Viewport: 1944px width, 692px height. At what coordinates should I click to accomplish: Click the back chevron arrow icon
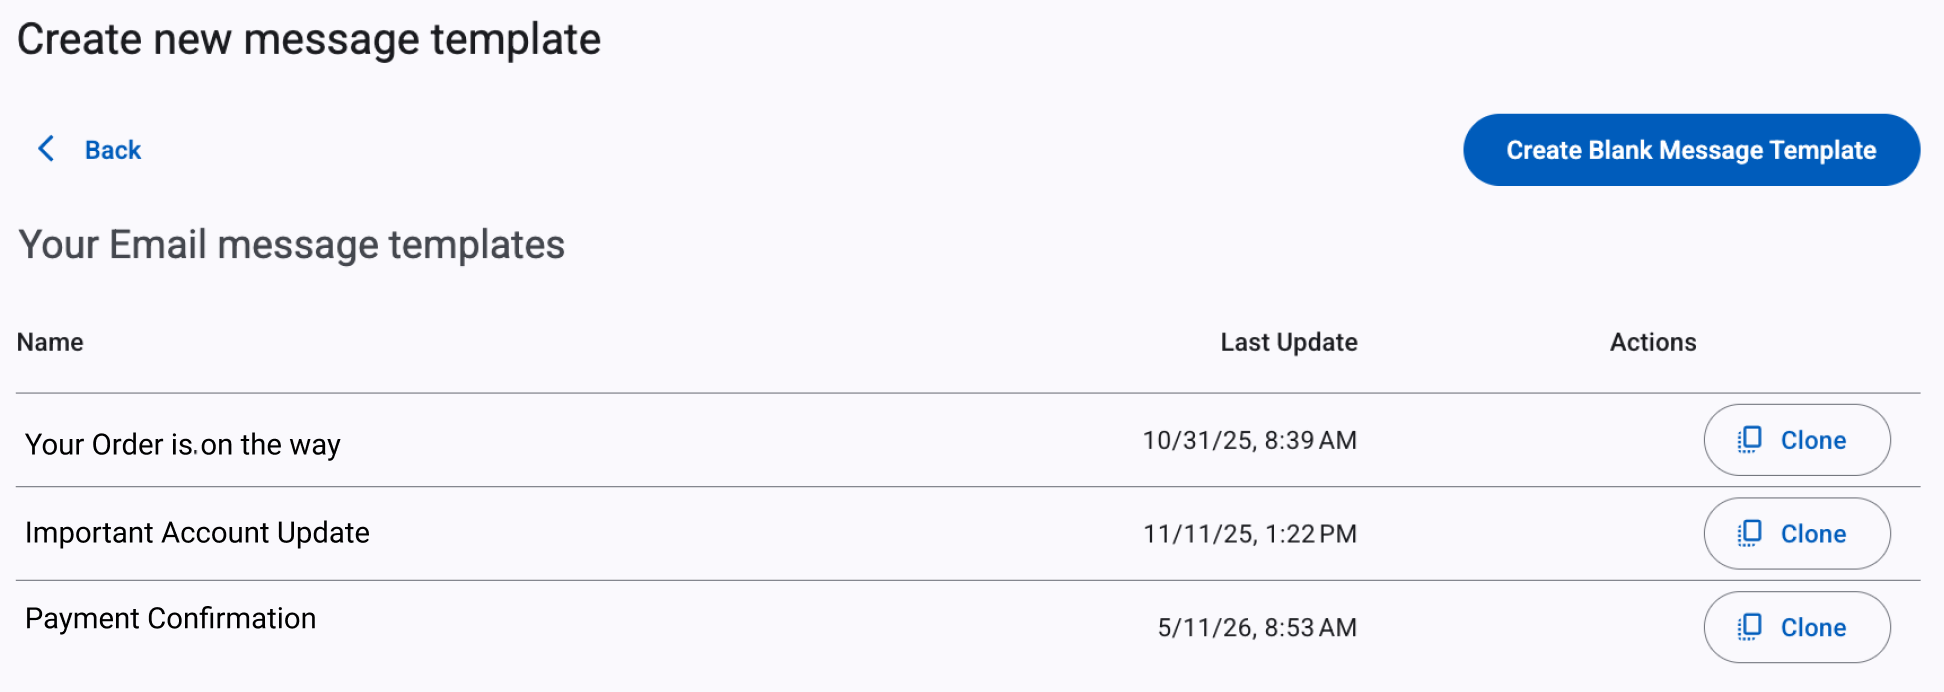coord(46,149)
